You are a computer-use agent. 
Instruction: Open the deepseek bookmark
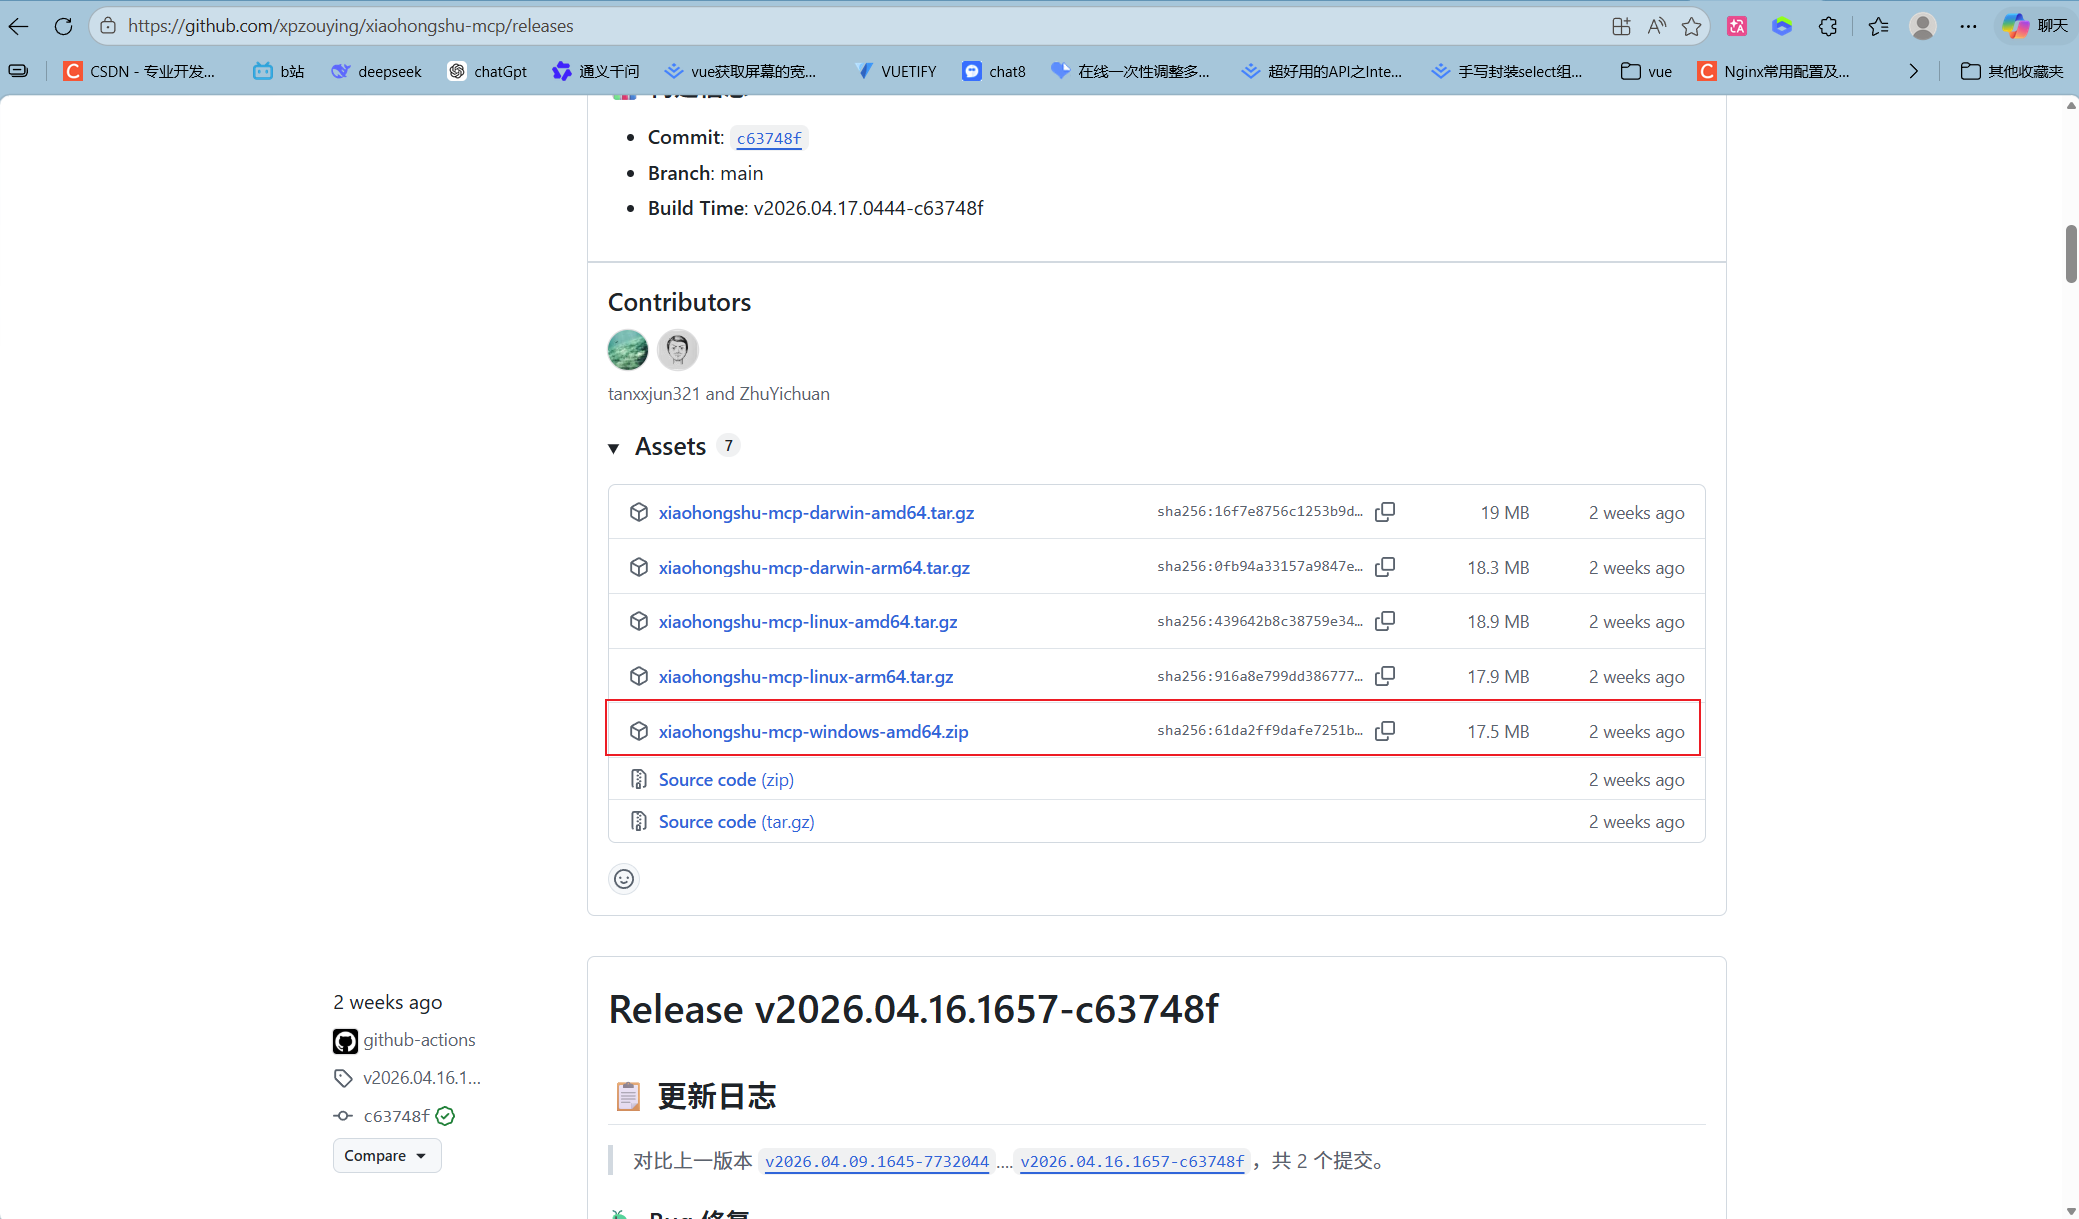376,71
